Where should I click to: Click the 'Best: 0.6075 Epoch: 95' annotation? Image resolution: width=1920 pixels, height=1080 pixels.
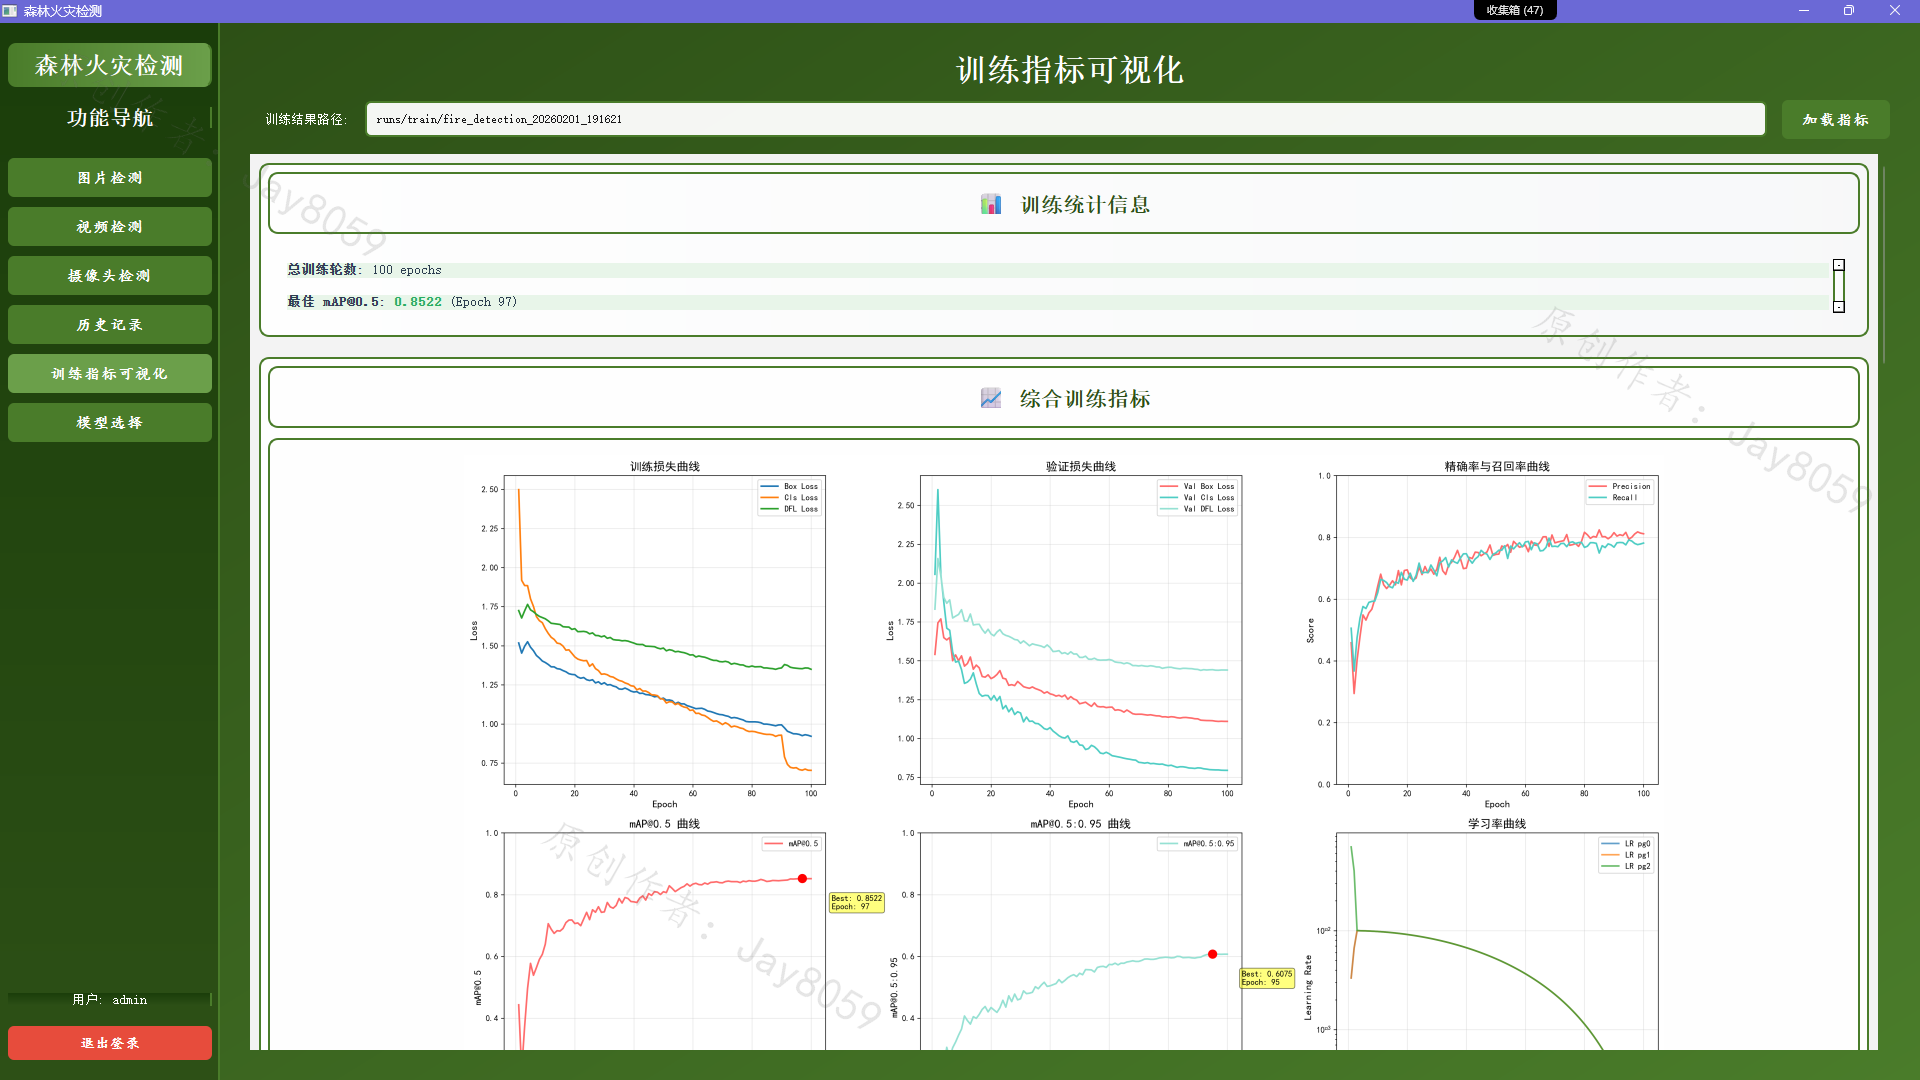1267,978
